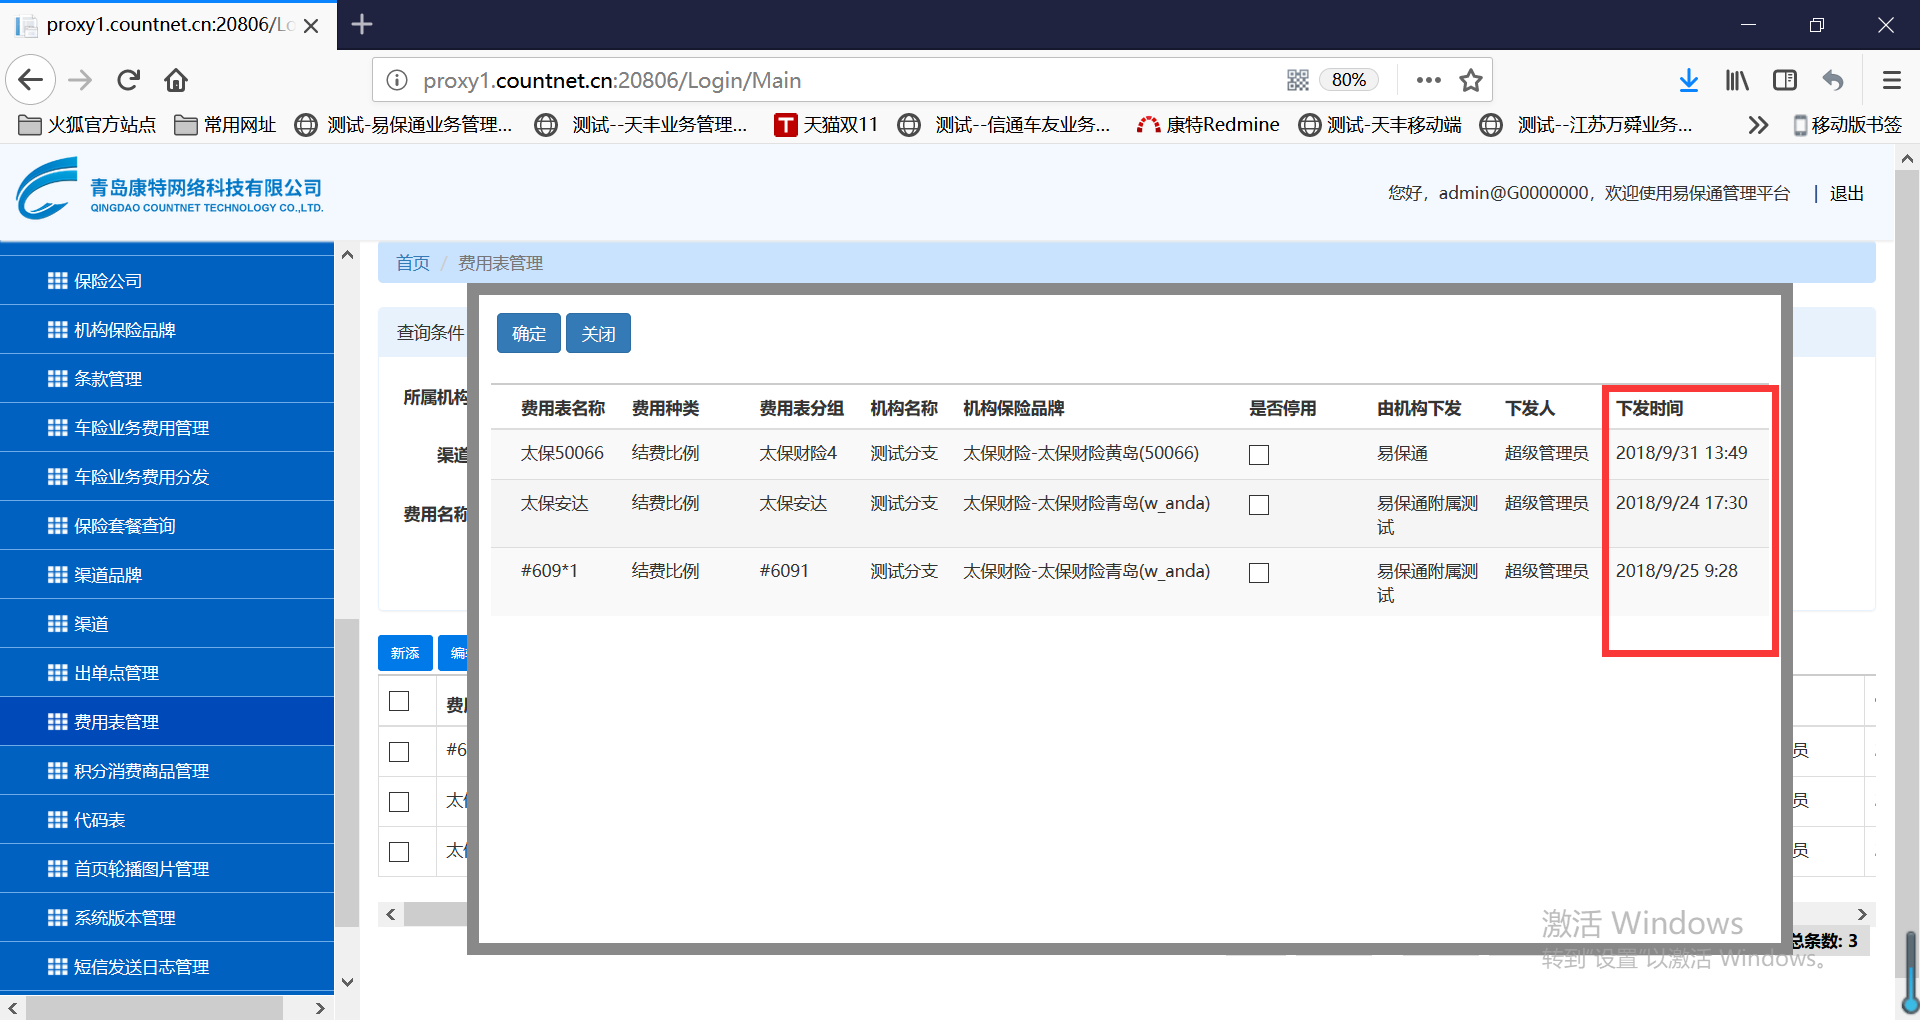The image size is (1920, 1020).
Task: Open the Firefox library icon
Action: 1737,80
